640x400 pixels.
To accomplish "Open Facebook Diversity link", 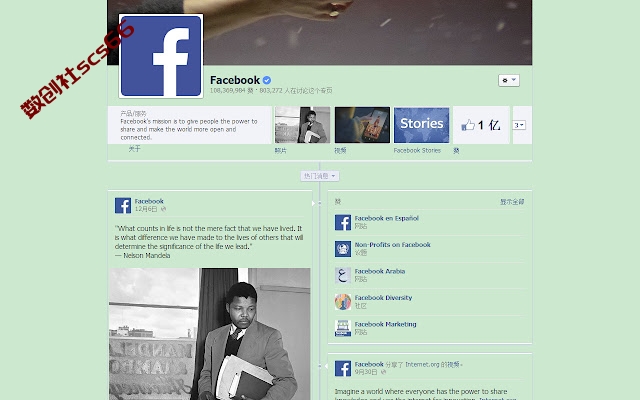I will pyautogui.click(x=383, y=298).
